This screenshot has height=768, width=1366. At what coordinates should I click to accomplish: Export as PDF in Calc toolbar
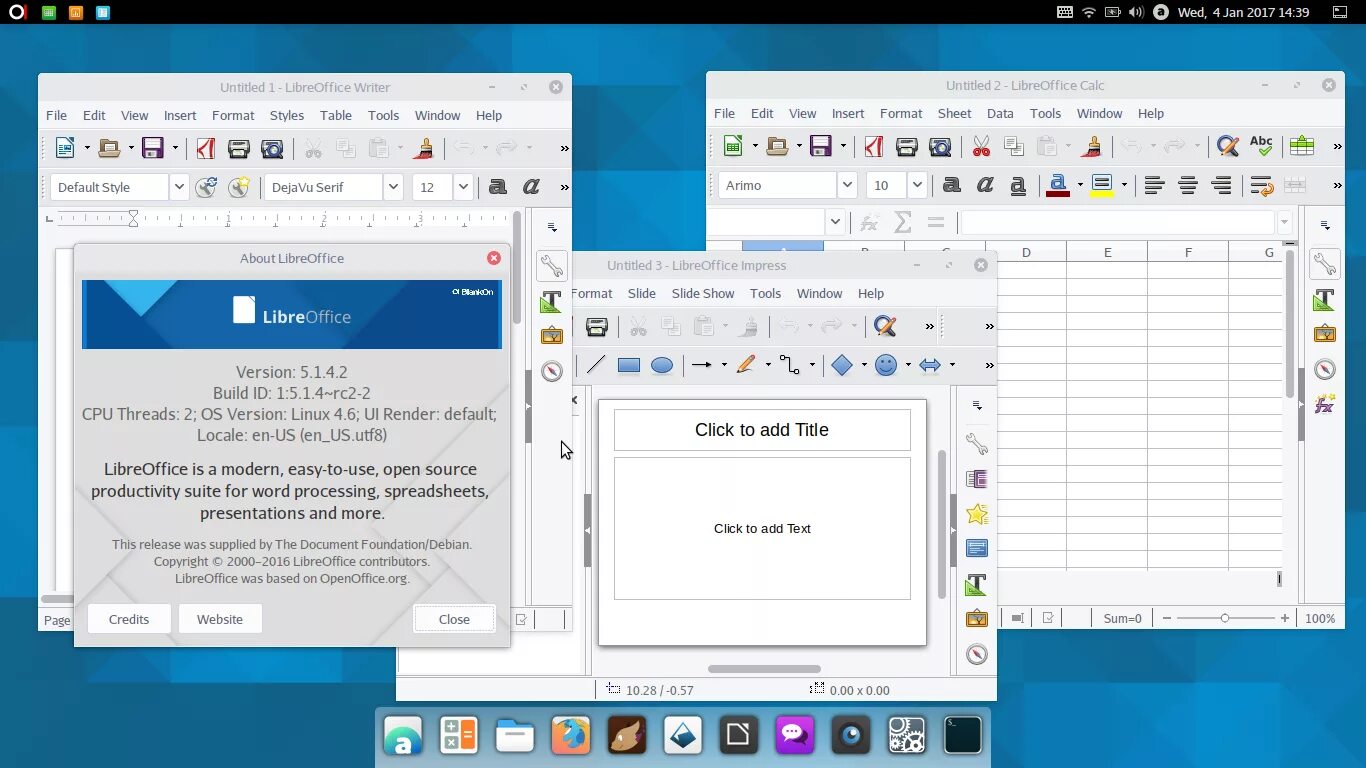(874, 146)
